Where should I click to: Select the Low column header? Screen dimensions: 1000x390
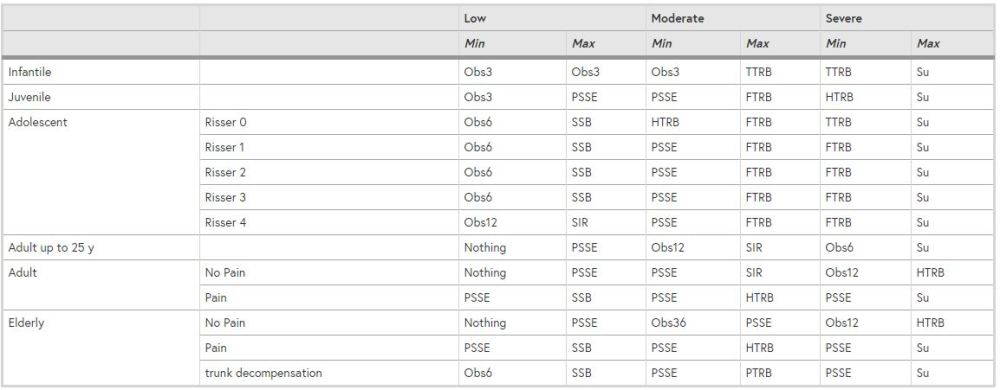(x=474, y=18)
